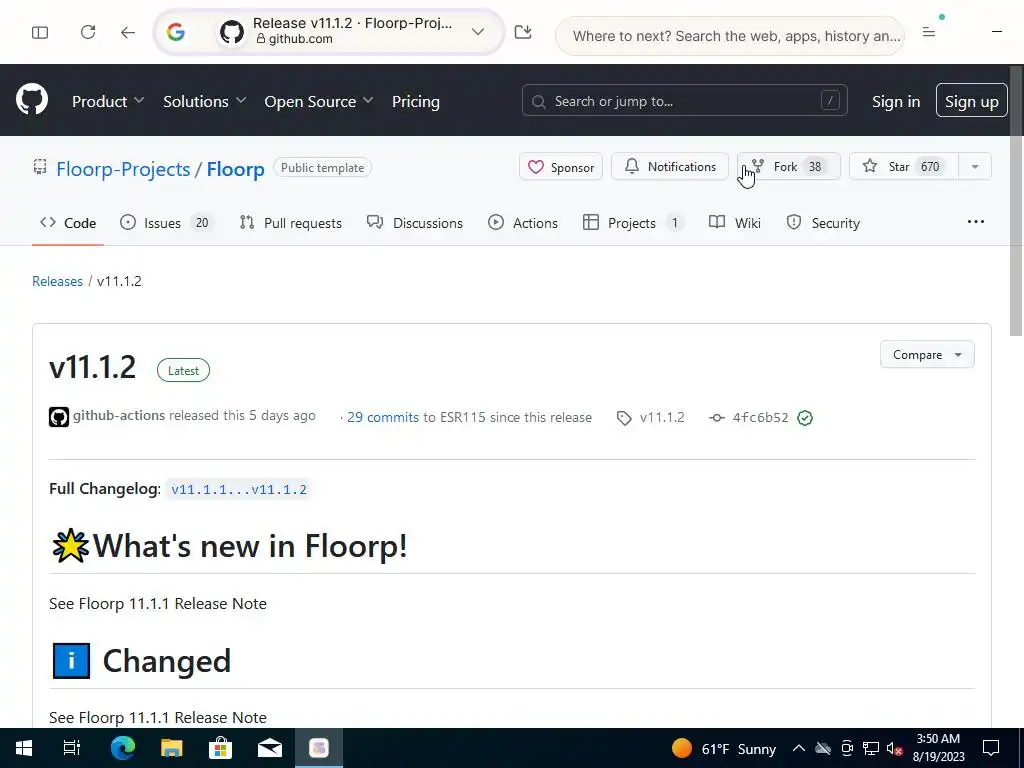Open the v11.1.1...v11.1.2 changelog link

pyautogui.click(x=238, y=489)
